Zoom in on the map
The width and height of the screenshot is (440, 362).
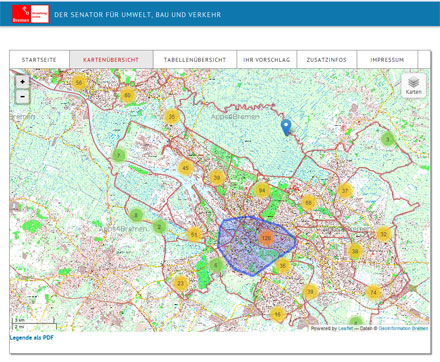coord(22,82)
